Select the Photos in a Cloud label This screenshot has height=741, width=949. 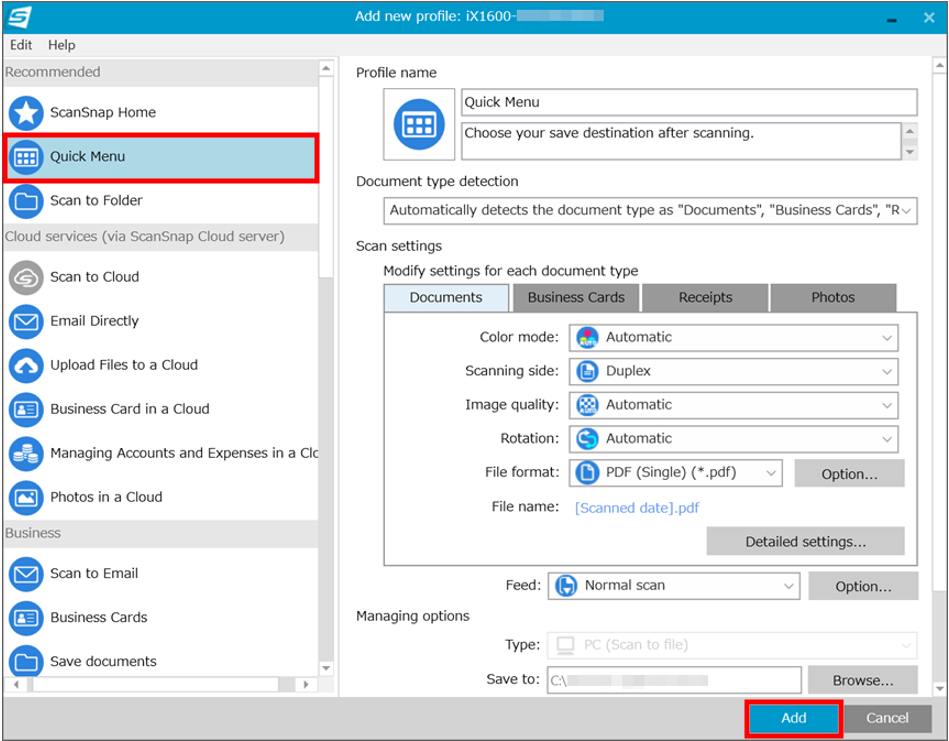(x=107, y=497)
